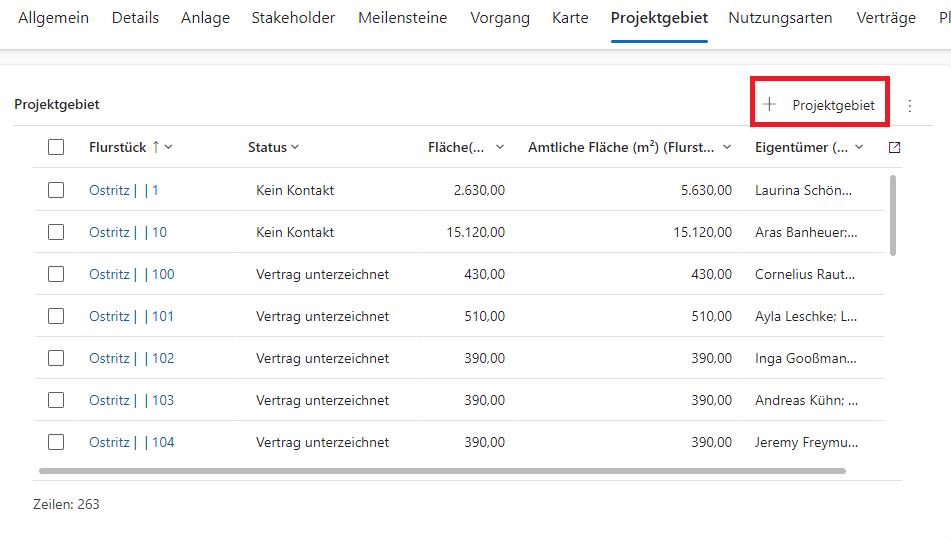Toggle the select-all checkbox in header
Viewport: 951px width, 541px height.
[x=56, y=147]
